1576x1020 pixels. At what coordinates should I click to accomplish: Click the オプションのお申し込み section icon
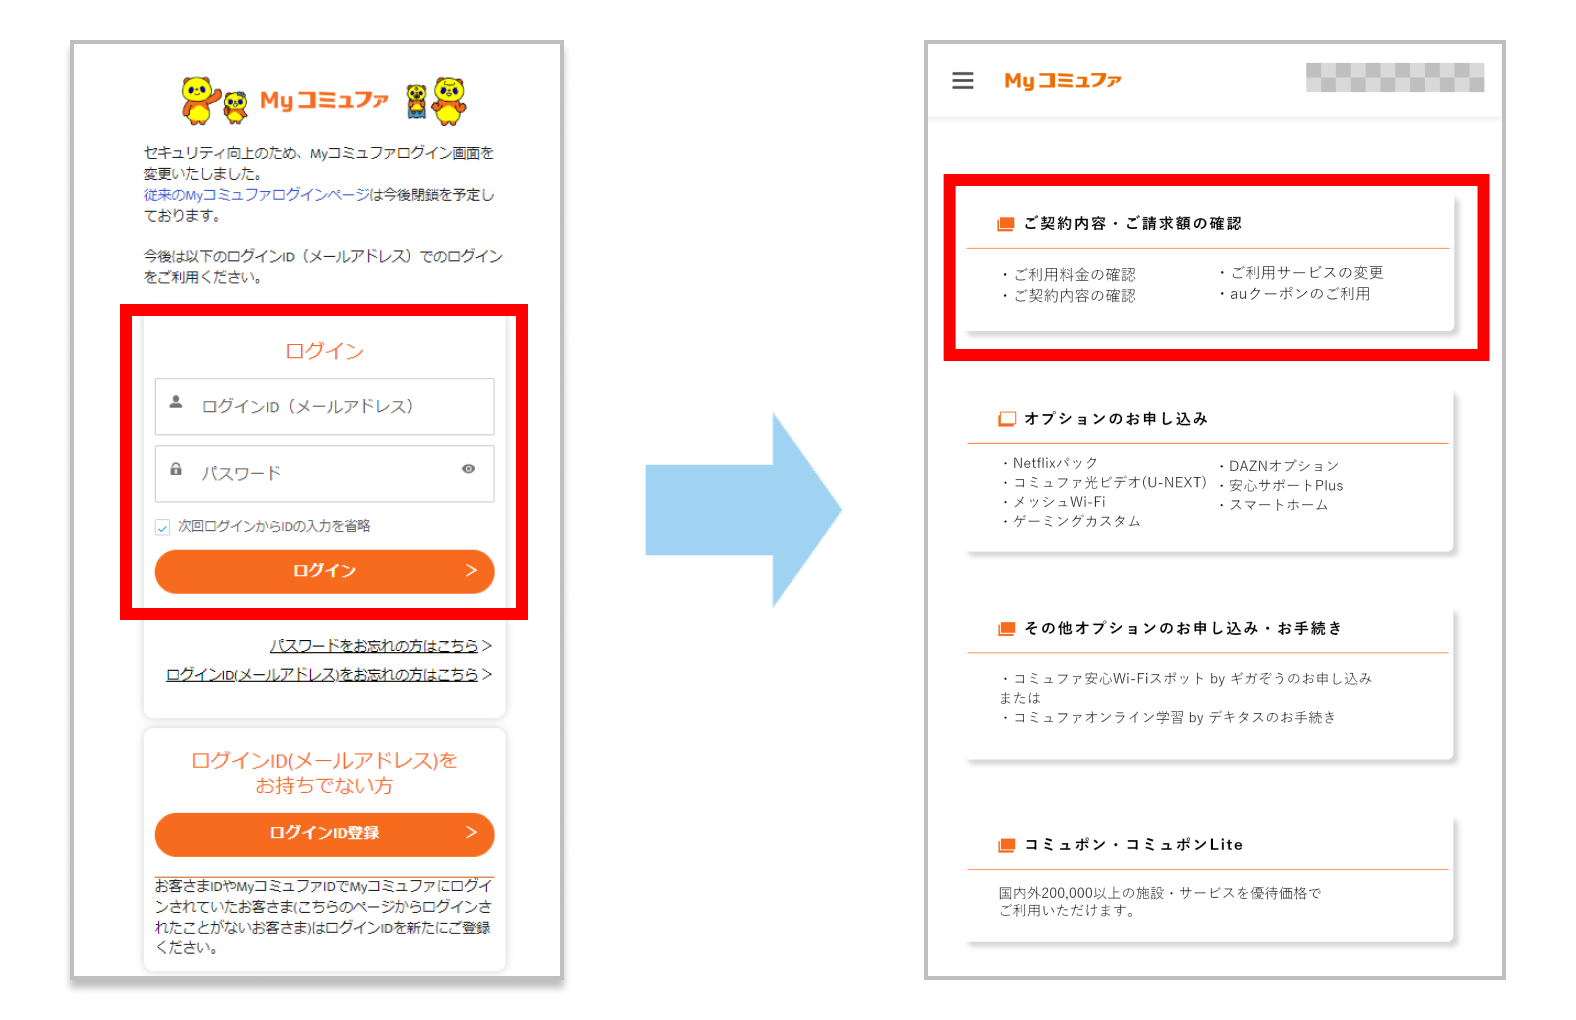tap(1006, 419)
